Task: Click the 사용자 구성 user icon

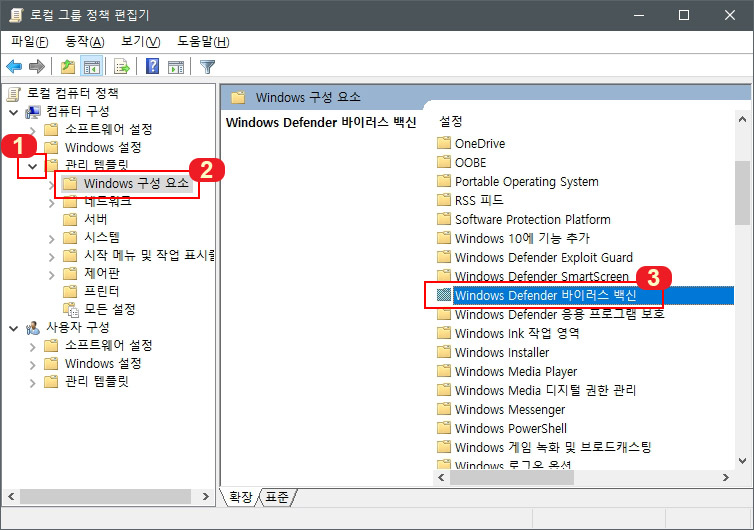Action: [x=33, y=328]
